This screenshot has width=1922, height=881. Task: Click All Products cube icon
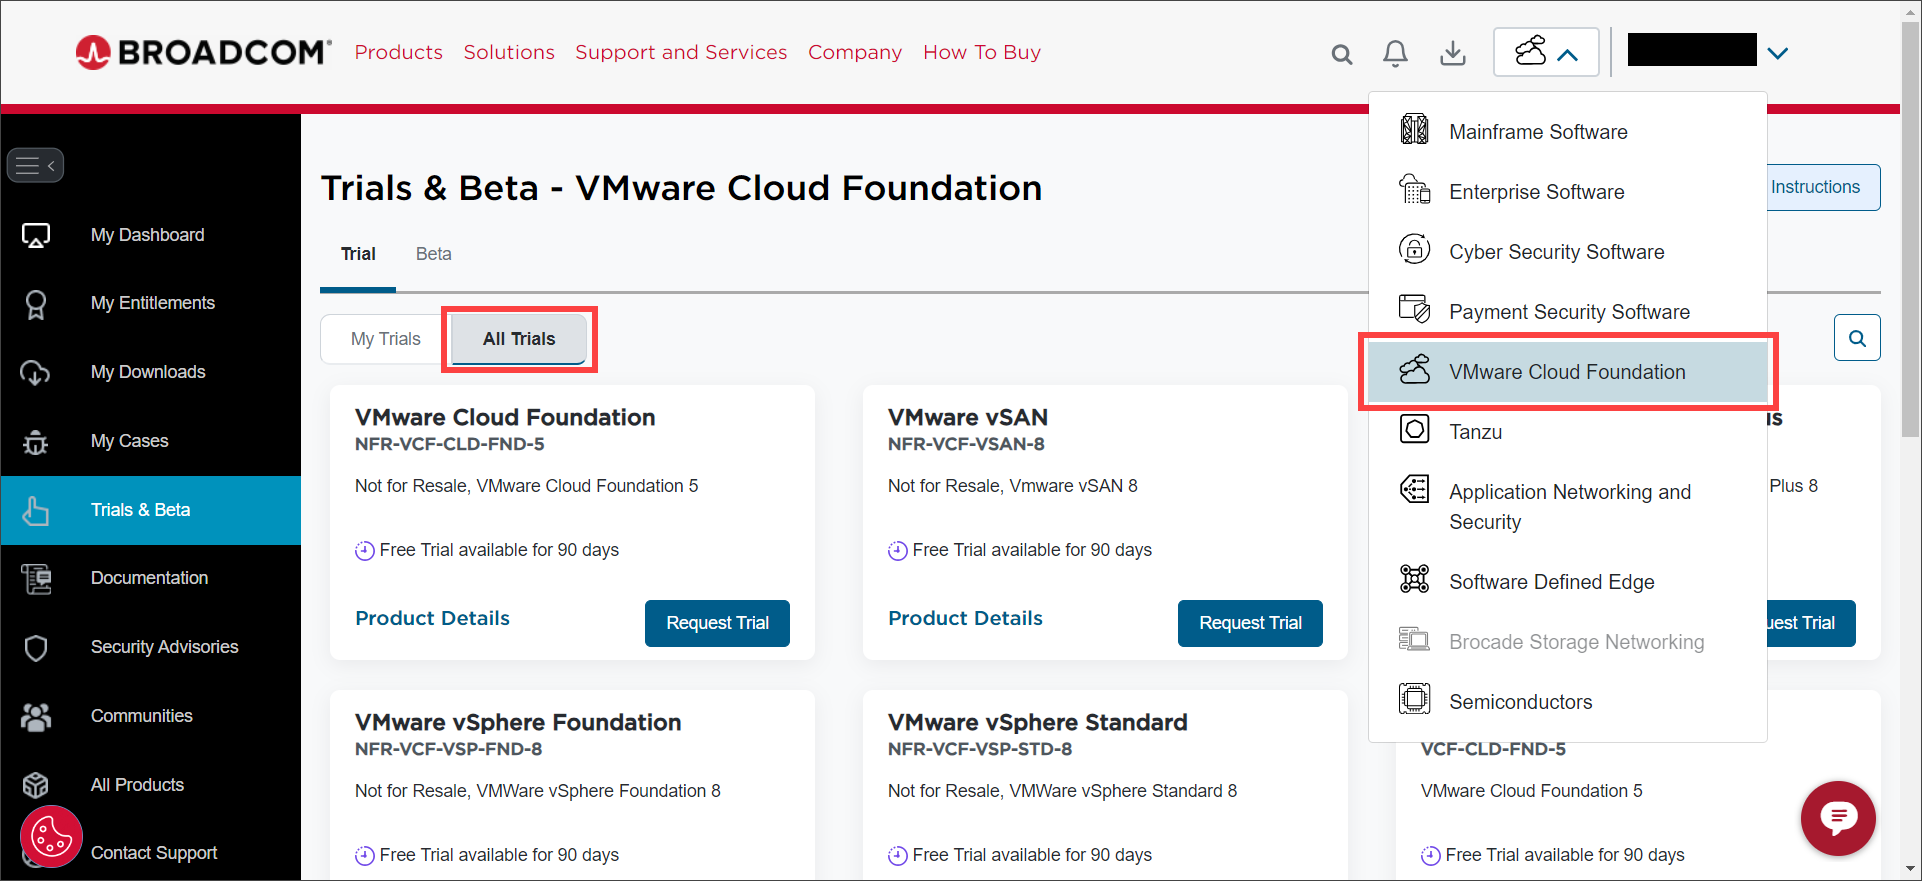click(x=36, y=785)
